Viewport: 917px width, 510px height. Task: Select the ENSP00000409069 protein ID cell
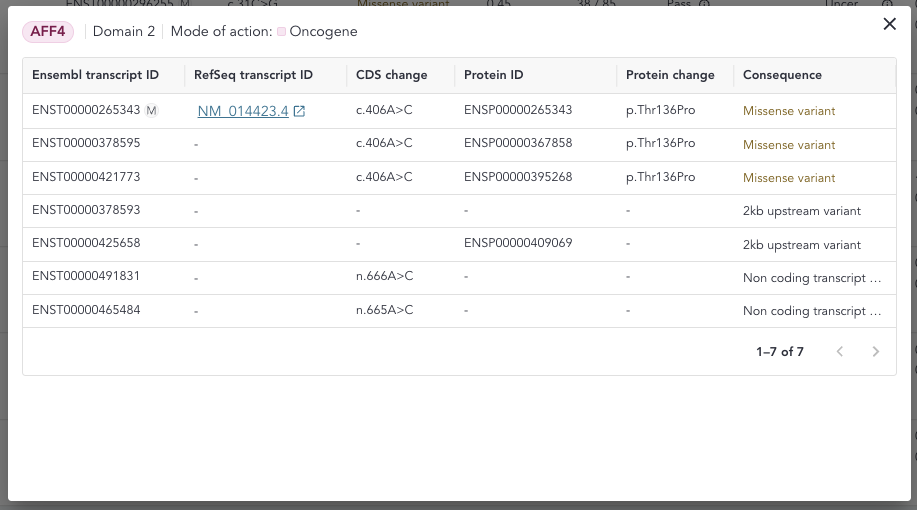pyautogui.click(x=518, y=244)
